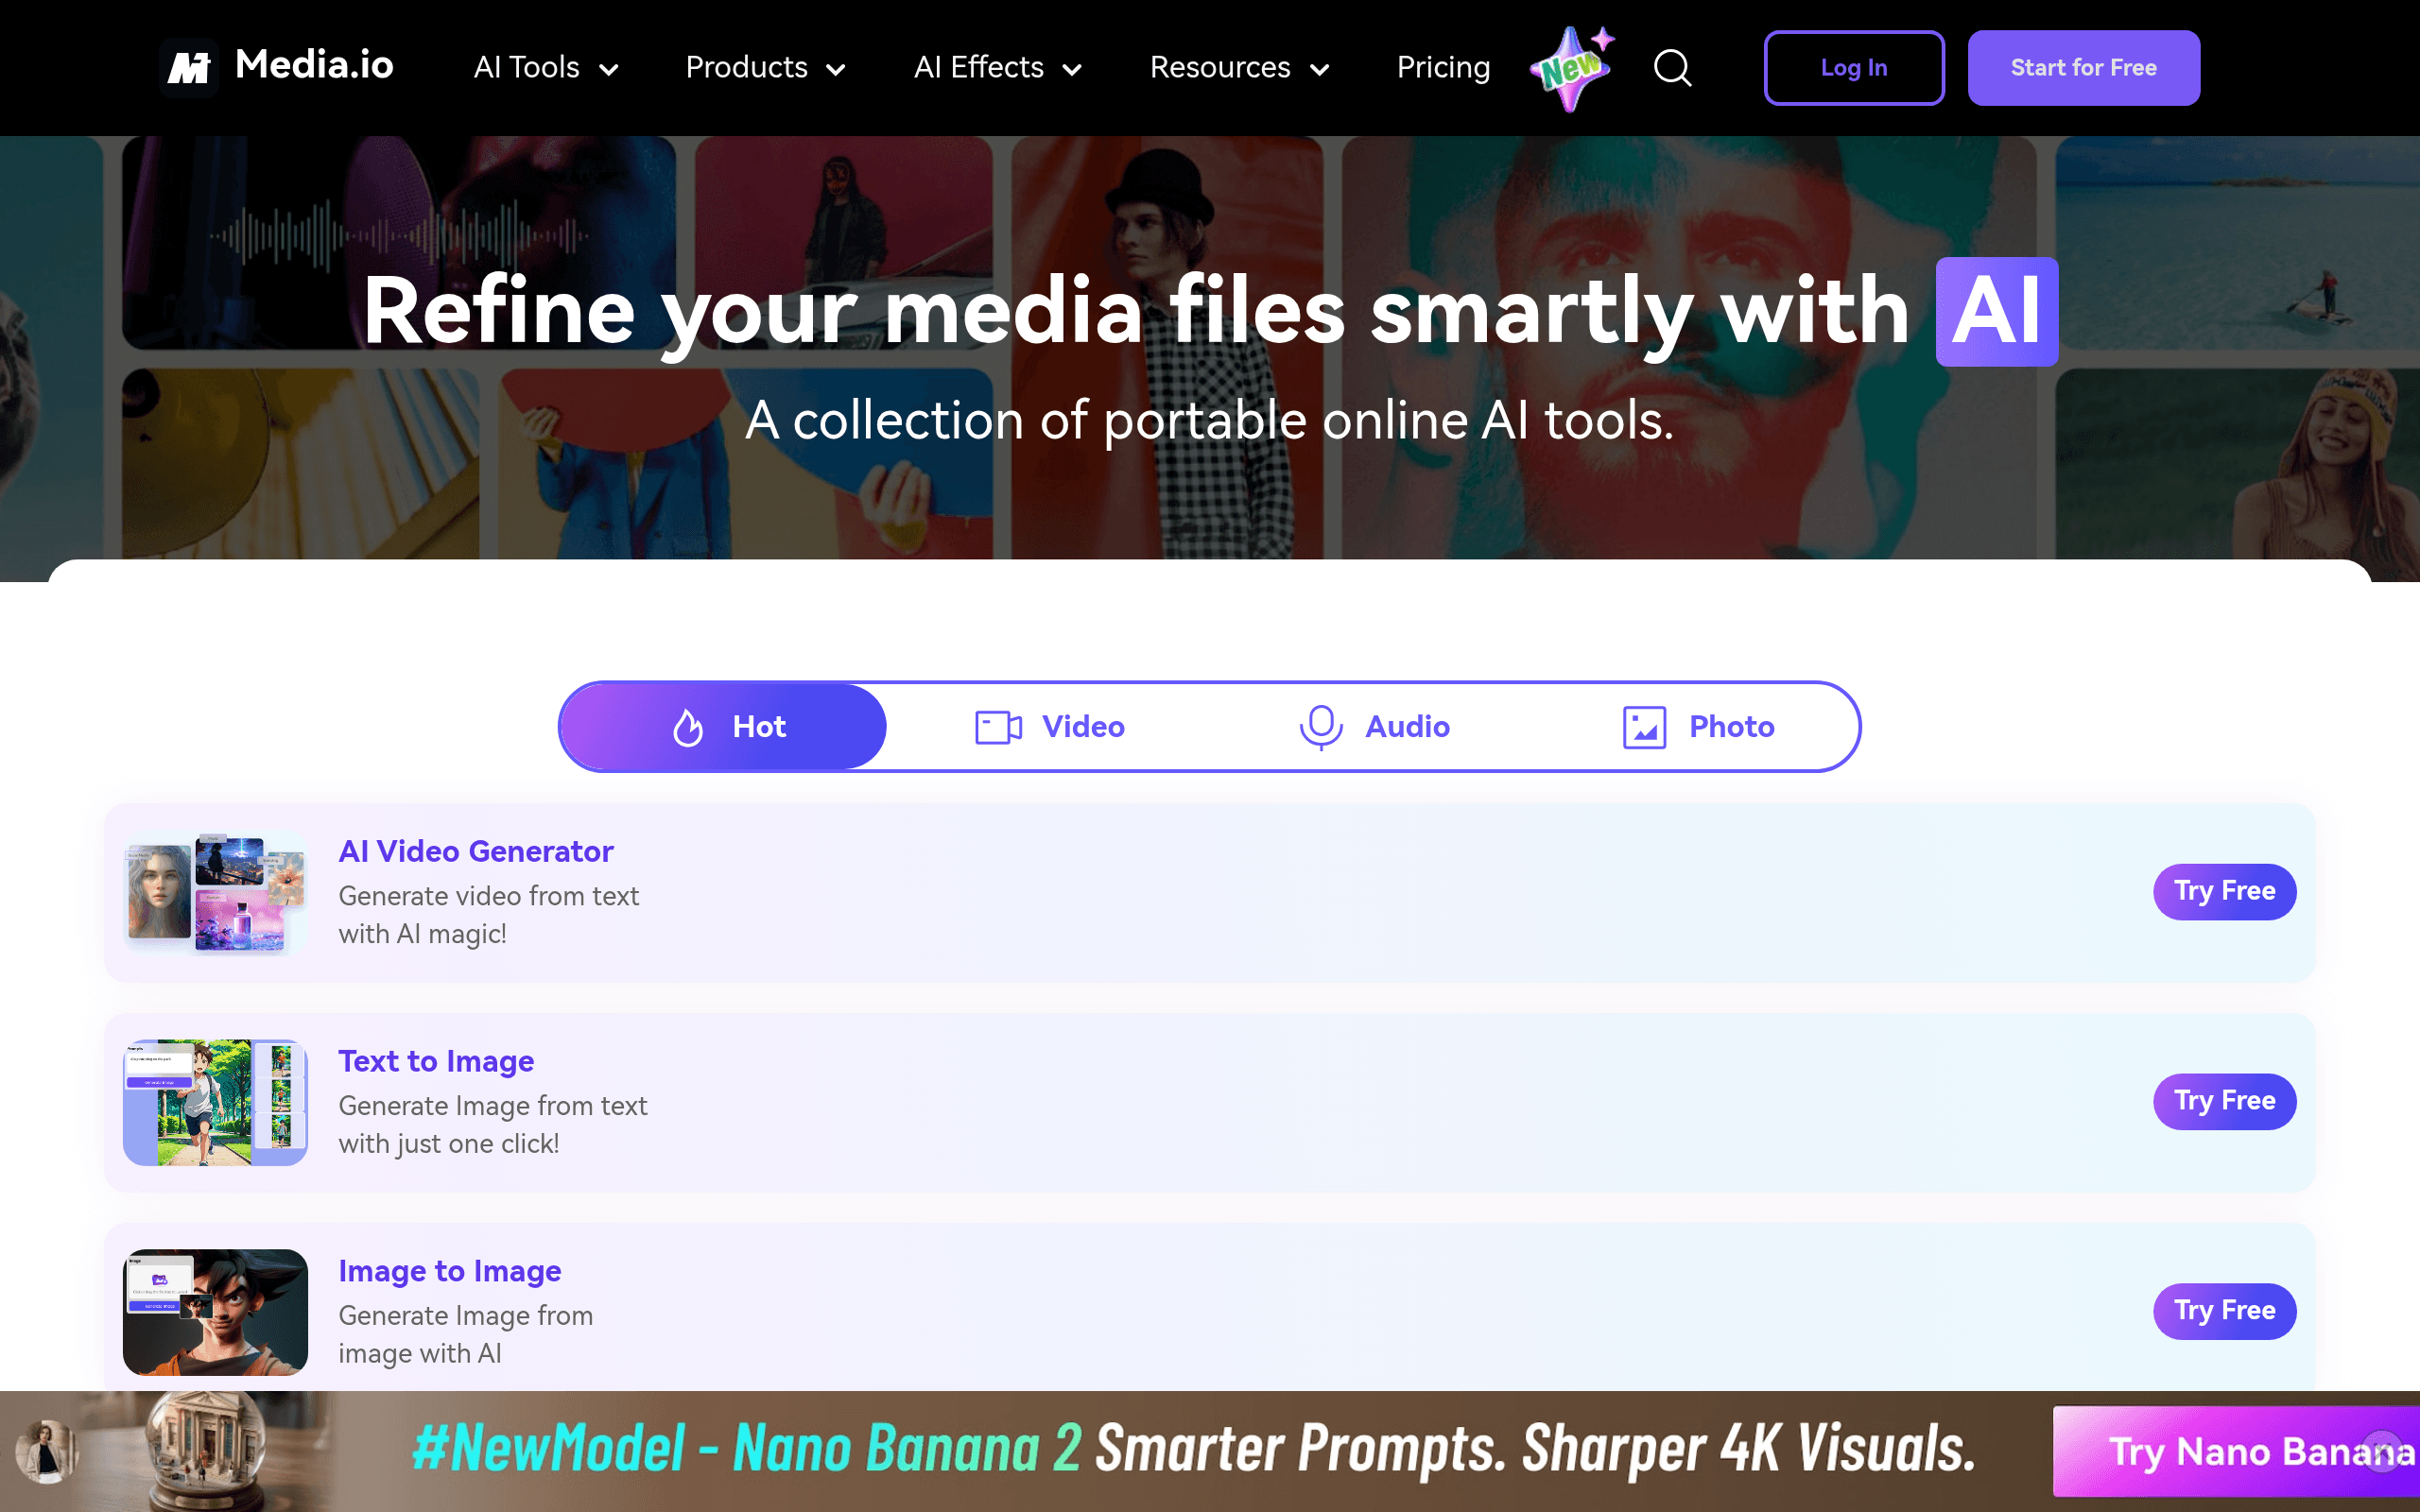Click "Generate Image from text with just one click!"
The image size is (2420, 1512).
tap(493, 1125)
